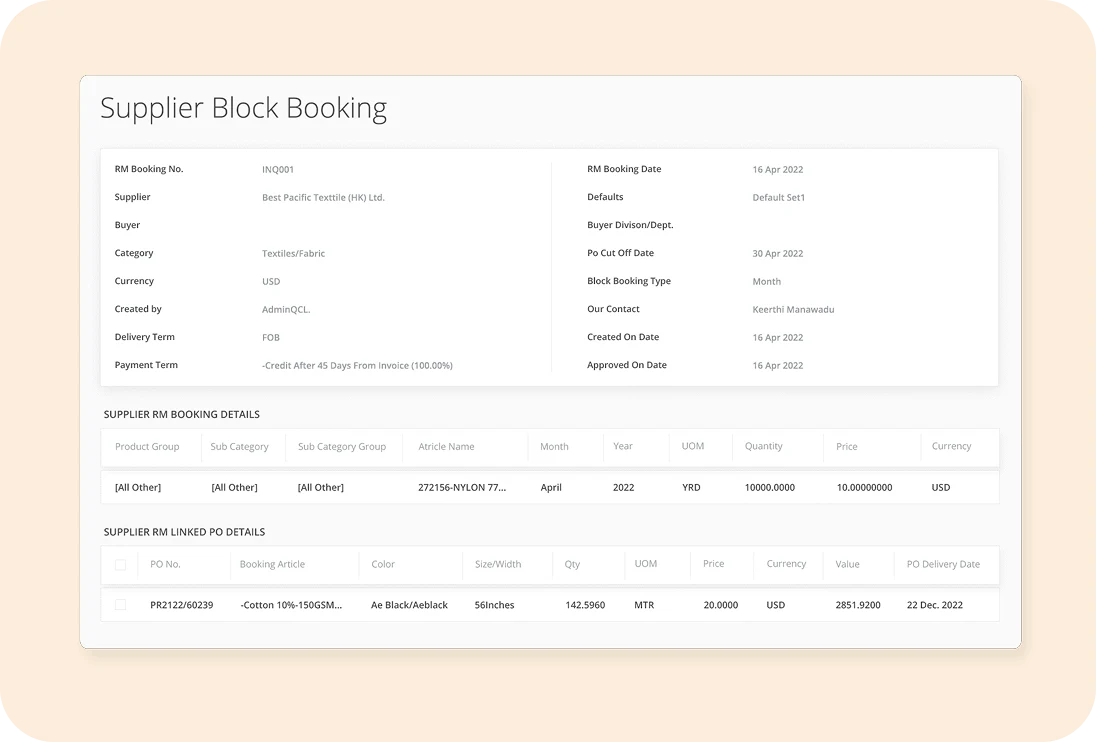
Task: Select the Po Cut Off Date value
Action: [x=777, y=254]
